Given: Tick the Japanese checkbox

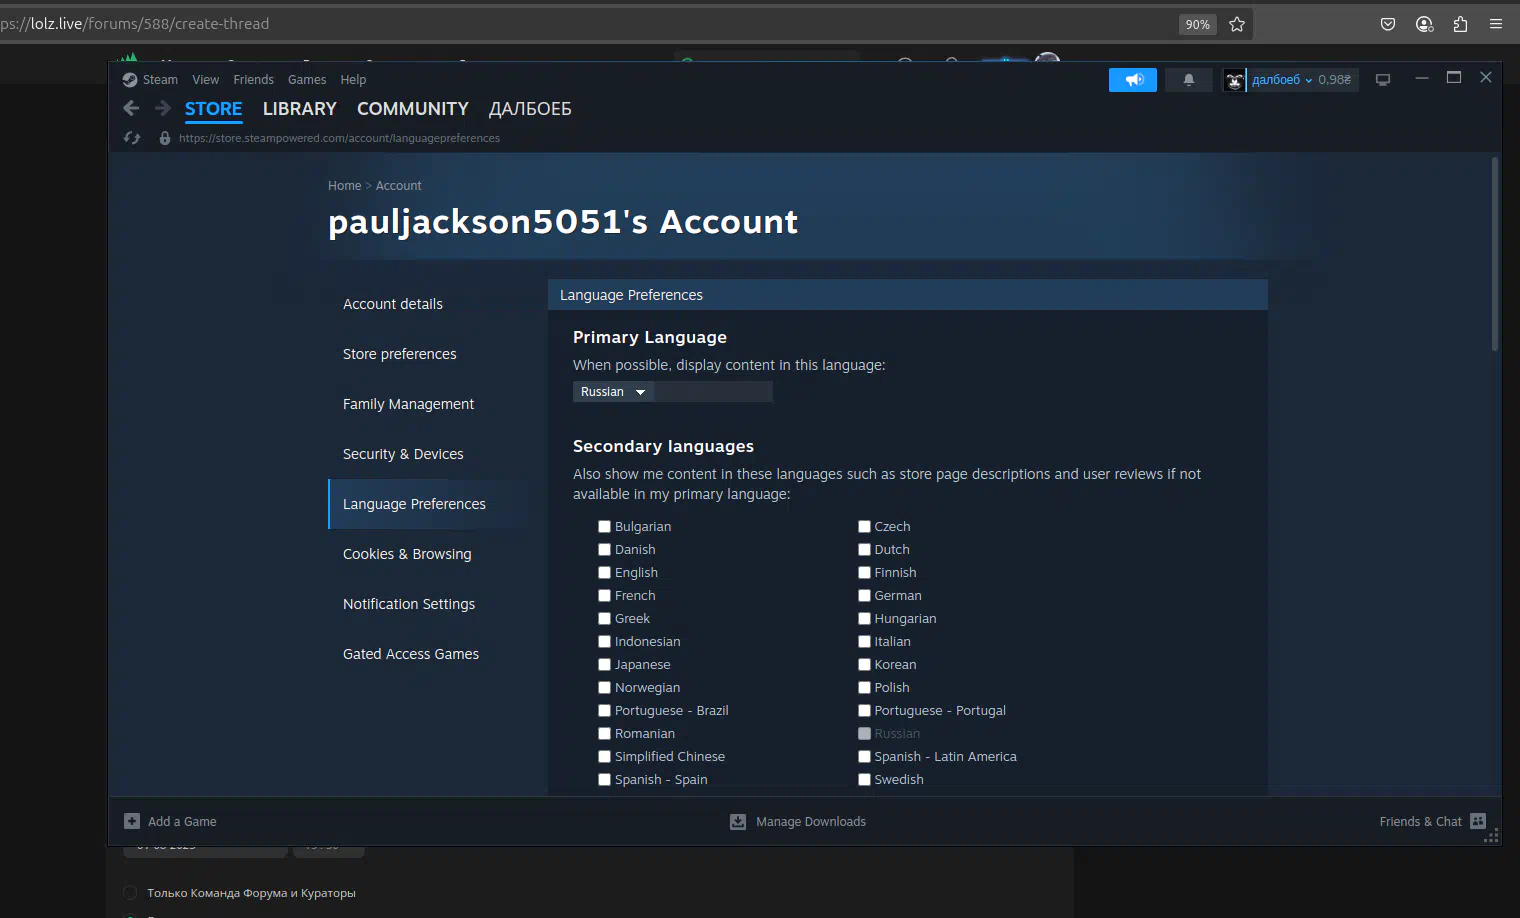Looking at the screenshot, I should tap(604, 664).
